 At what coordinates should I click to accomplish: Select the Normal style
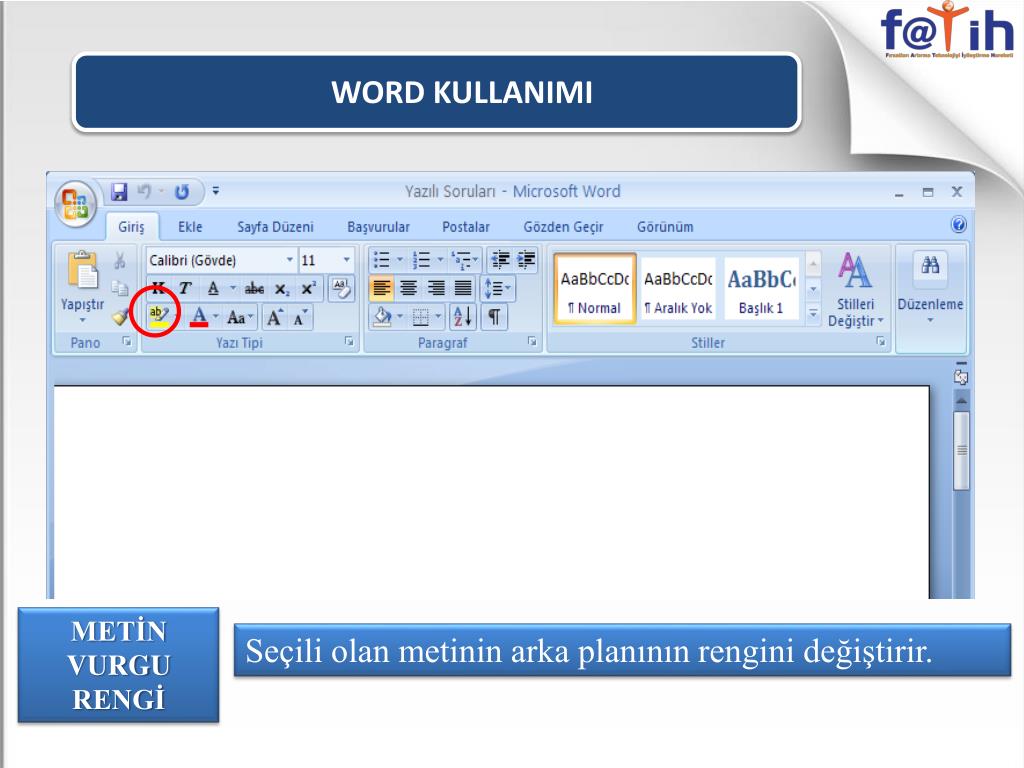point(594,288)
